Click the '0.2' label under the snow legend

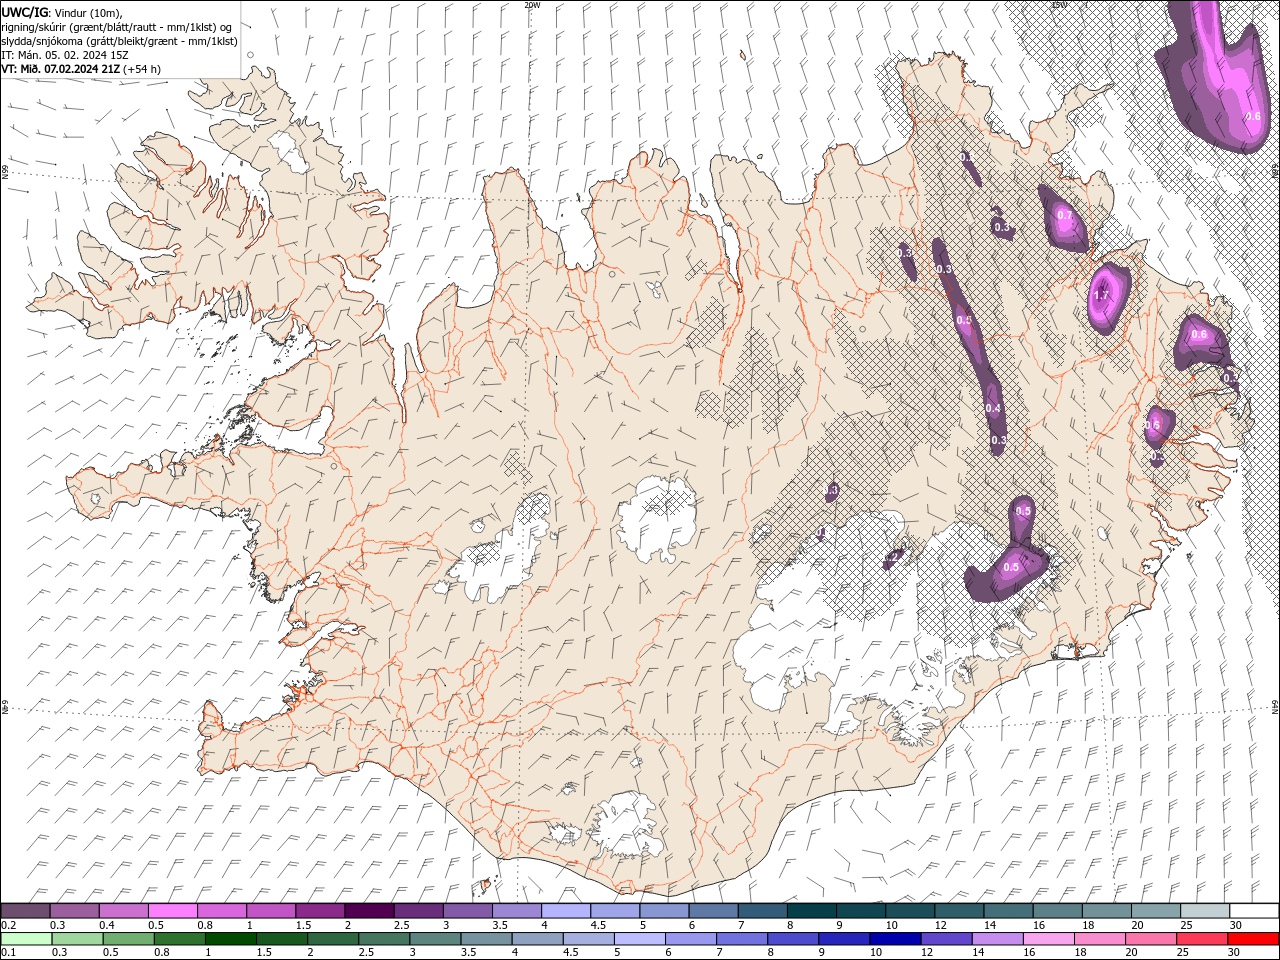pyautogui.click(x=9, y=925)
